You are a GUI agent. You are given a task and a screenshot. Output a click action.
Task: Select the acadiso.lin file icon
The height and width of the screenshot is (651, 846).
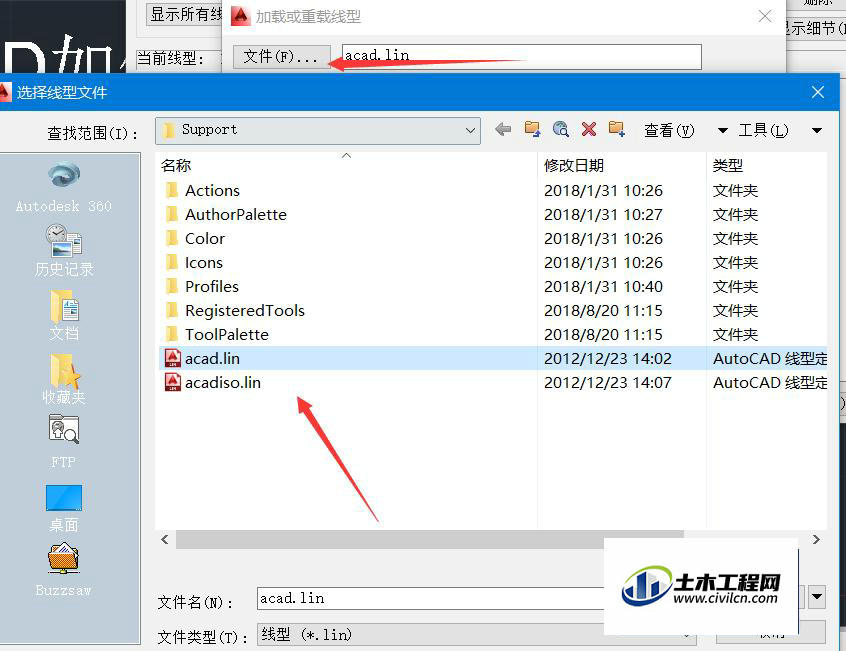coord(173,382)
